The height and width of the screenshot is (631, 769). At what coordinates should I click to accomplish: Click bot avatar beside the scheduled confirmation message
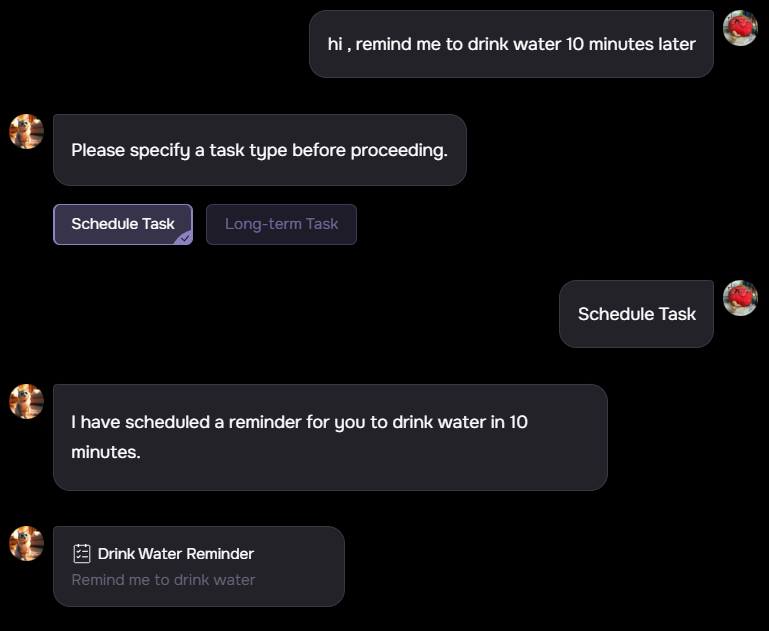tap(26, 401)
